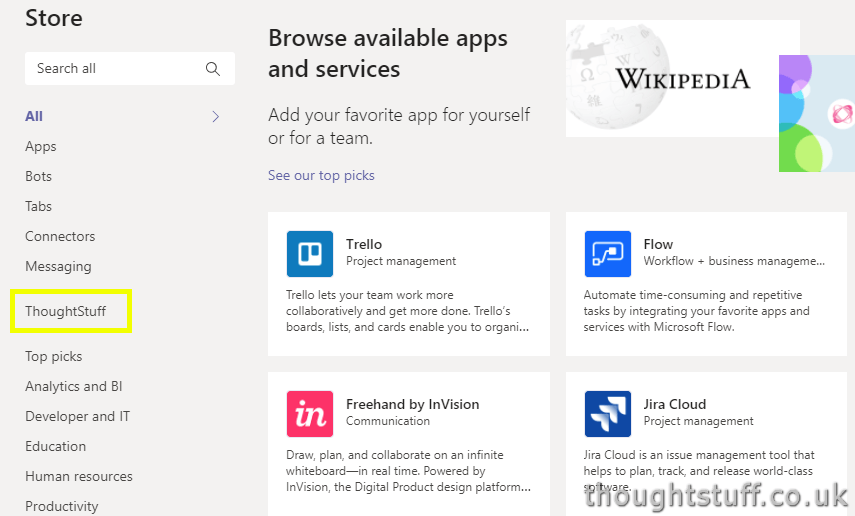
Task: Select the Apps category
Action: click(x=41, y=146)
